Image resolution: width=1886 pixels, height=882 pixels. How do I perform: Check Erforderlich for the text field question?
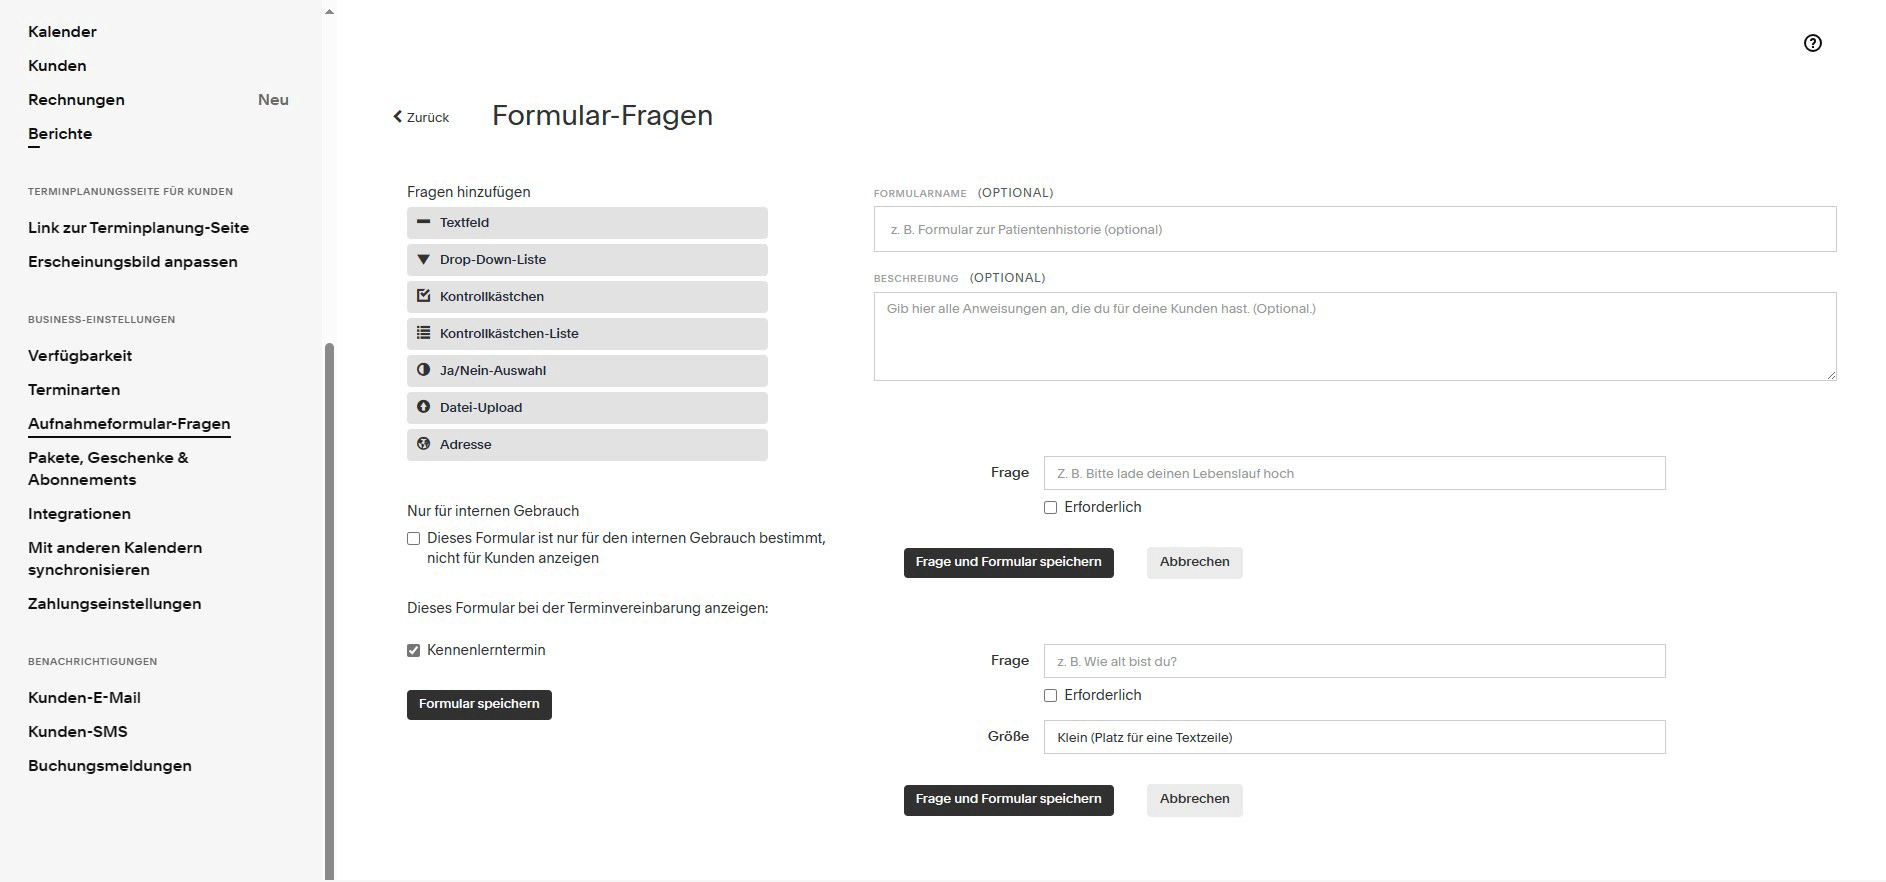pyautogui.click(x=1050, y=695)
